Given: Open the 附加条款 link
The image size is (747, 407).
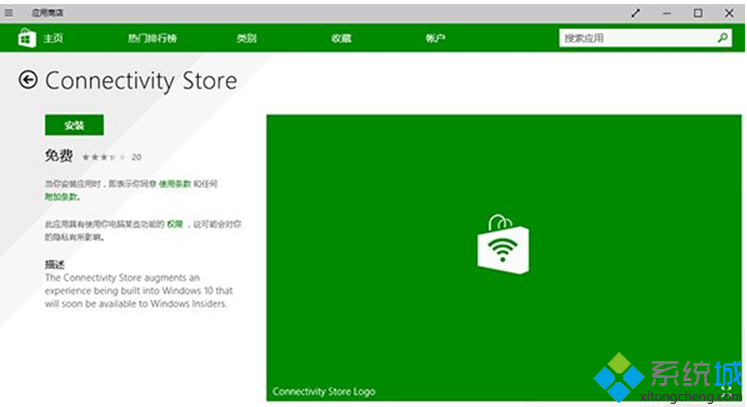Looking at the screenshot, I should point(61,197).
